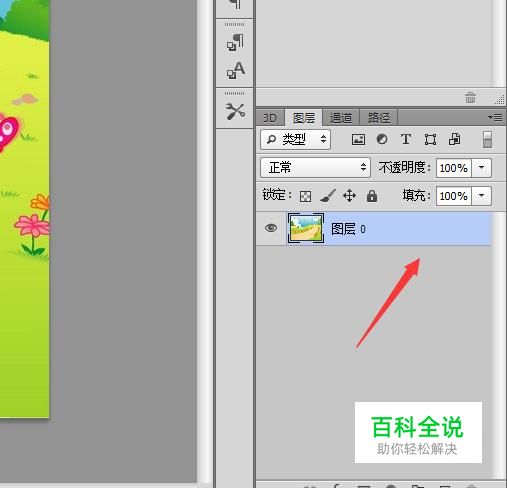Toggle the layer filtering switch

pyautogui.click(x=487, y=139)
